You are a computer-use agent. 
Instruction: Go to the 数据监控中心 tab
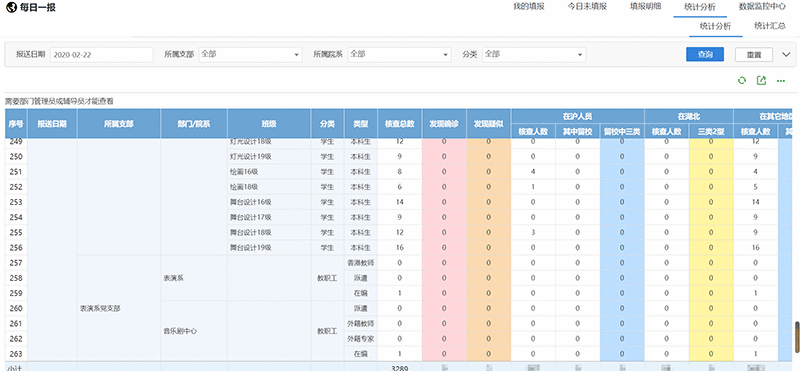762,7
